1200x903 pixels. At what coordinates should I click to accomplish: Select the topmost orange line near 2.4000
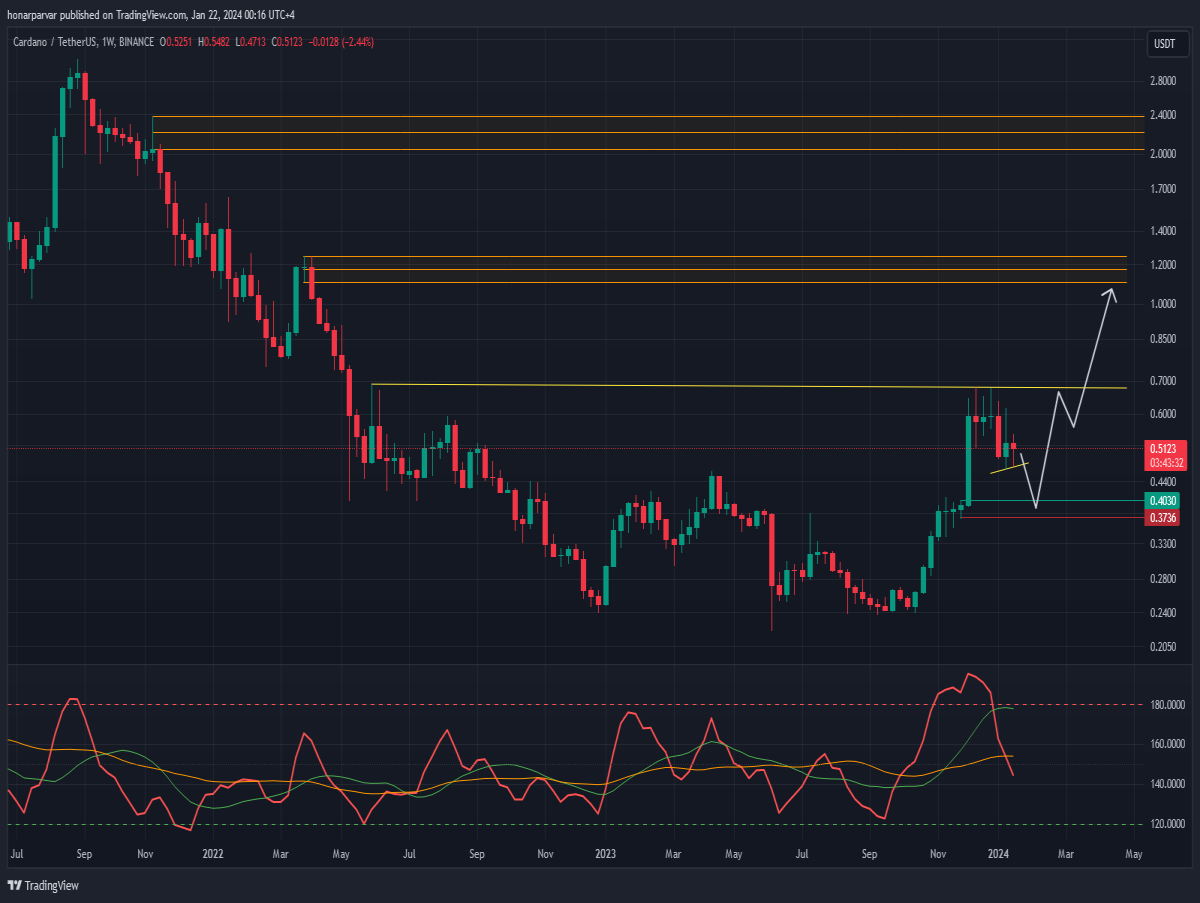(x=640, y=117)
